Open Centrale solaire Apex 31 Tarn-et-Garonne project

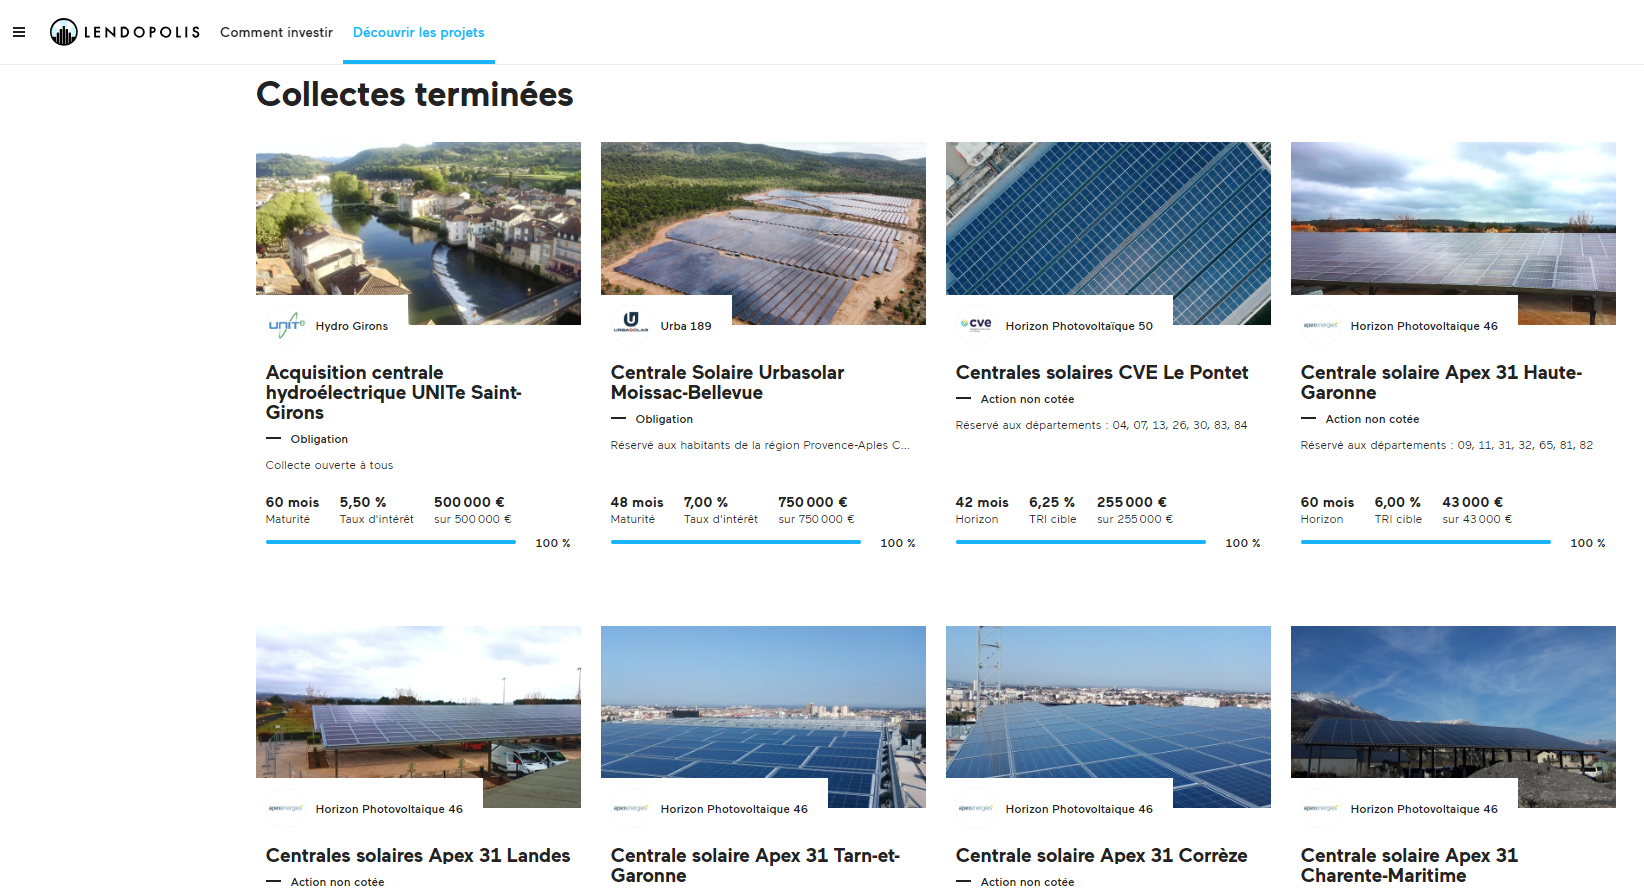click(755, 865)
